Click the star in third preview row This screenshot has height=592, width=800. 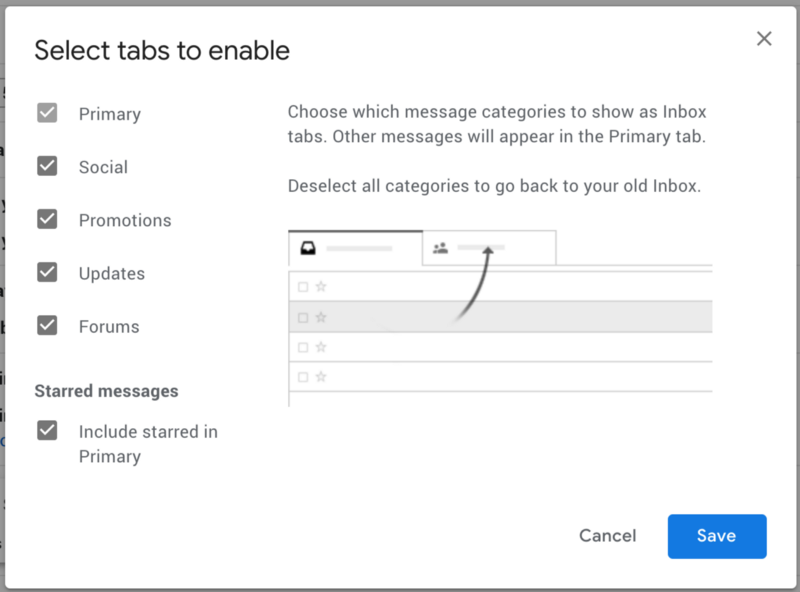(321, 347)
